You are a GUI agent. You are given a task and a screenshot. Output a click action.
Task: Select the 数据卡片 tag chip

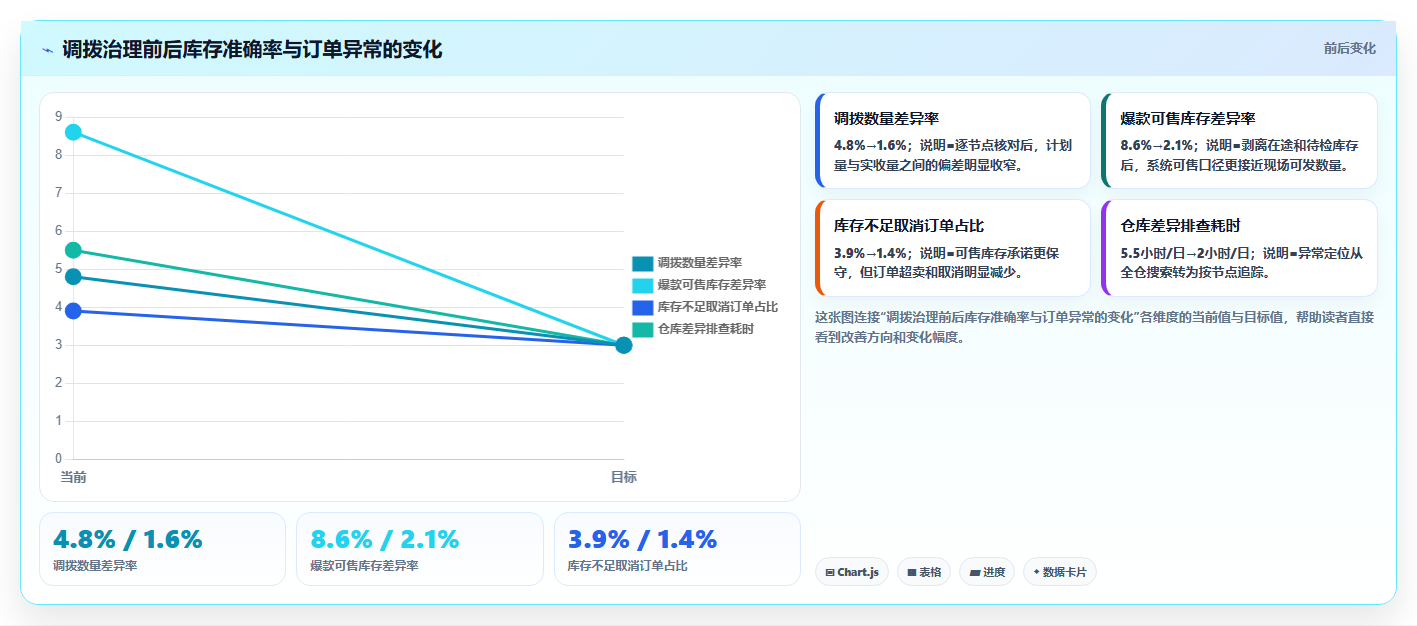(1059, 572)
